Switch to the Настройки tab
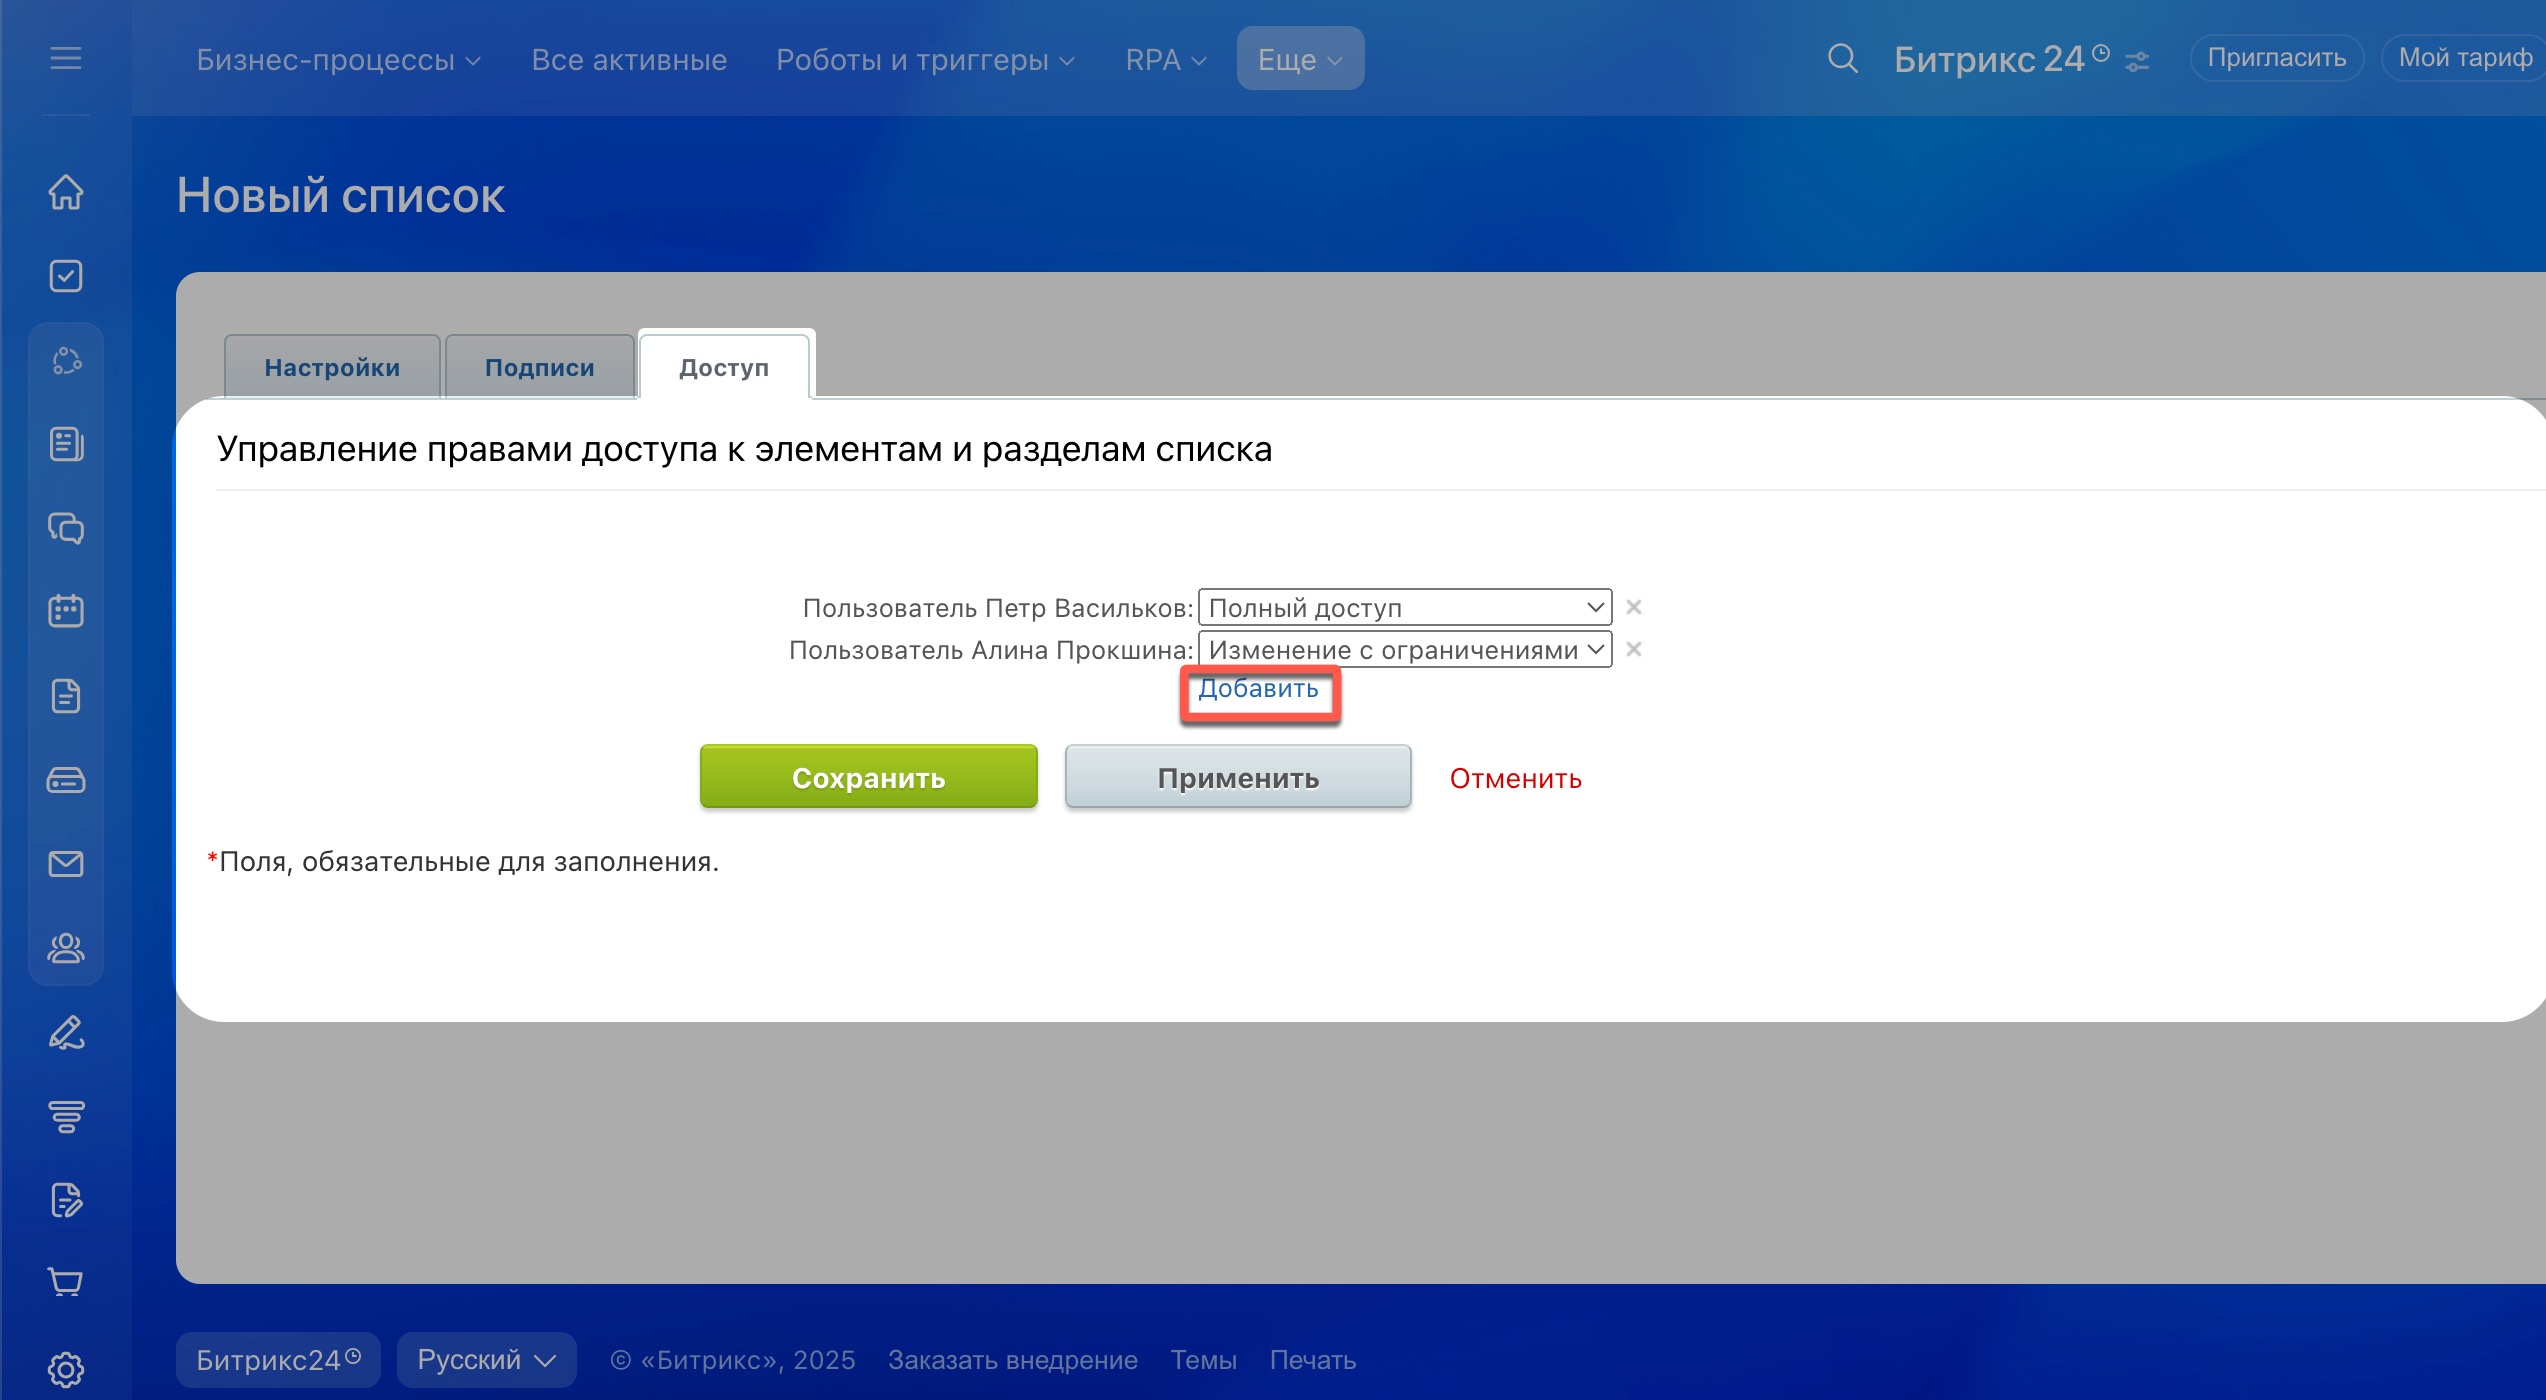Viewport: 2546px width, 1400px height. coord(332,367)
